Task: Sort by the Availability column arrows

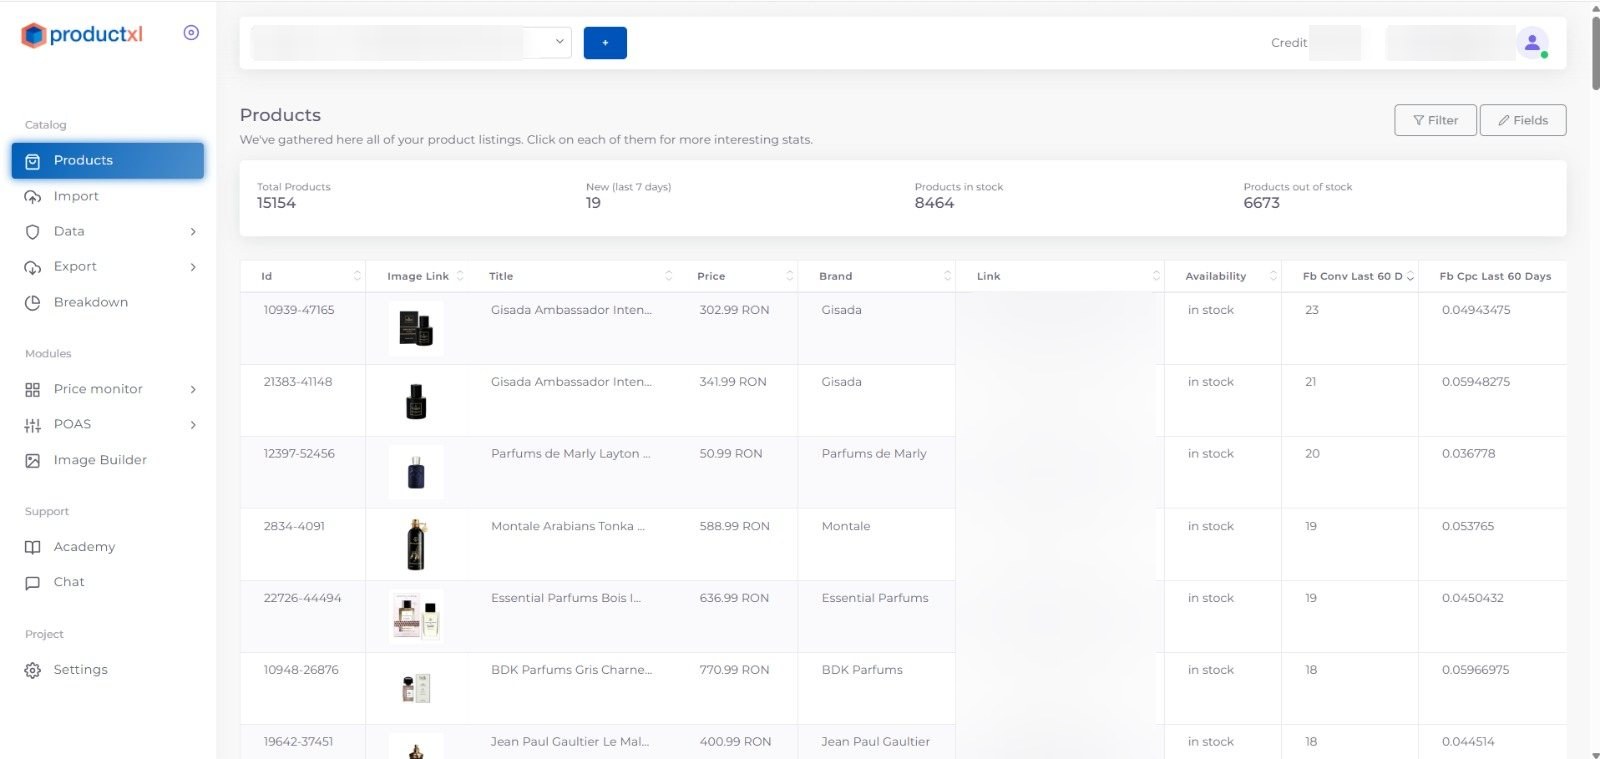Action: (x=1273, y=276)
